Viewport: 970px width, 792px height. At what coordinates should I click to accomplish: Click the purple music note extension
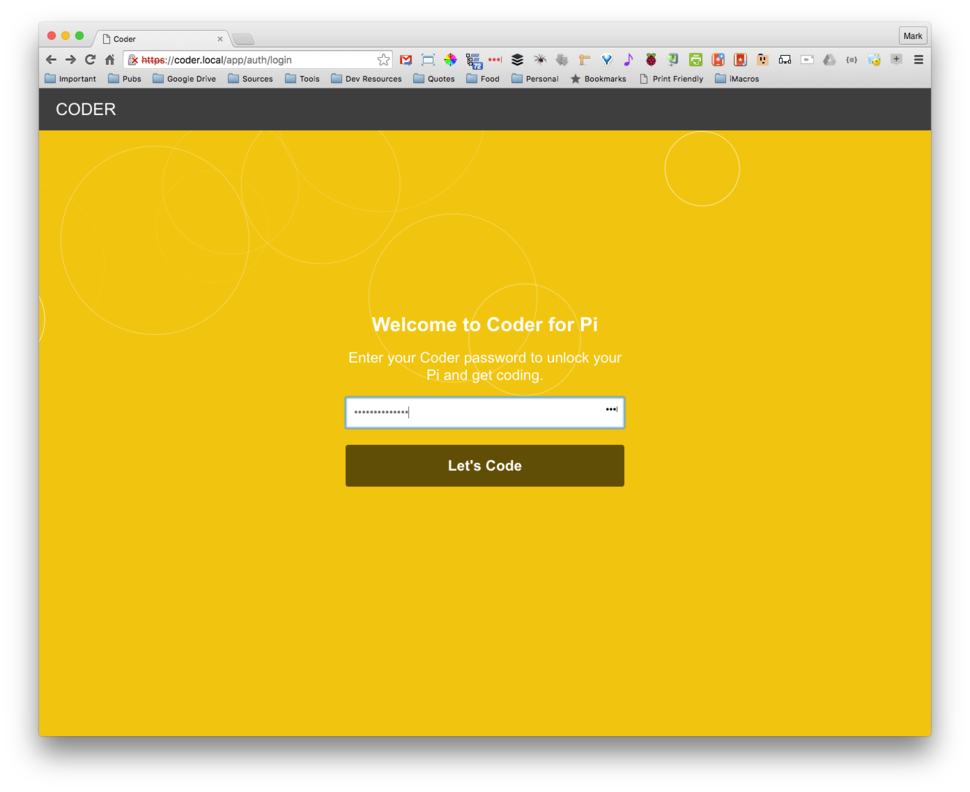coord(629,60)
